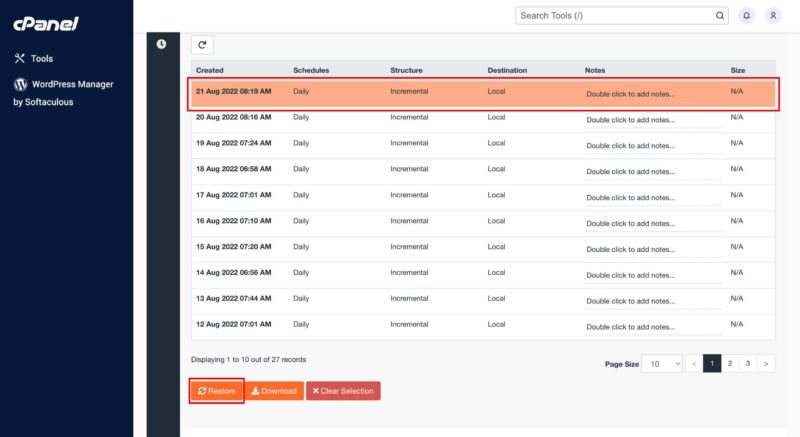The width and height of the screenshot is (800, 437).
Task: Click the search magnifier icon
Action: (719, 16)
